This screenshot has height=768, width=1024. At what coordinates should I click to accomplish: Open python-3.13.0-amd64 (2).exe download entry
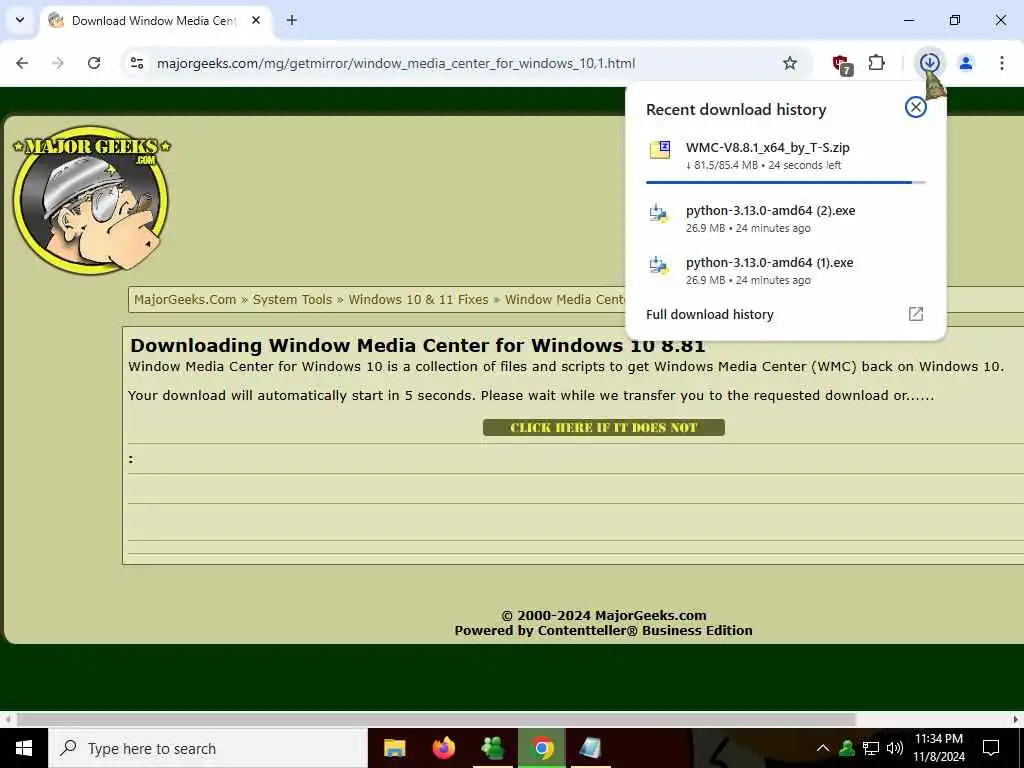click(x=786, y=218)
